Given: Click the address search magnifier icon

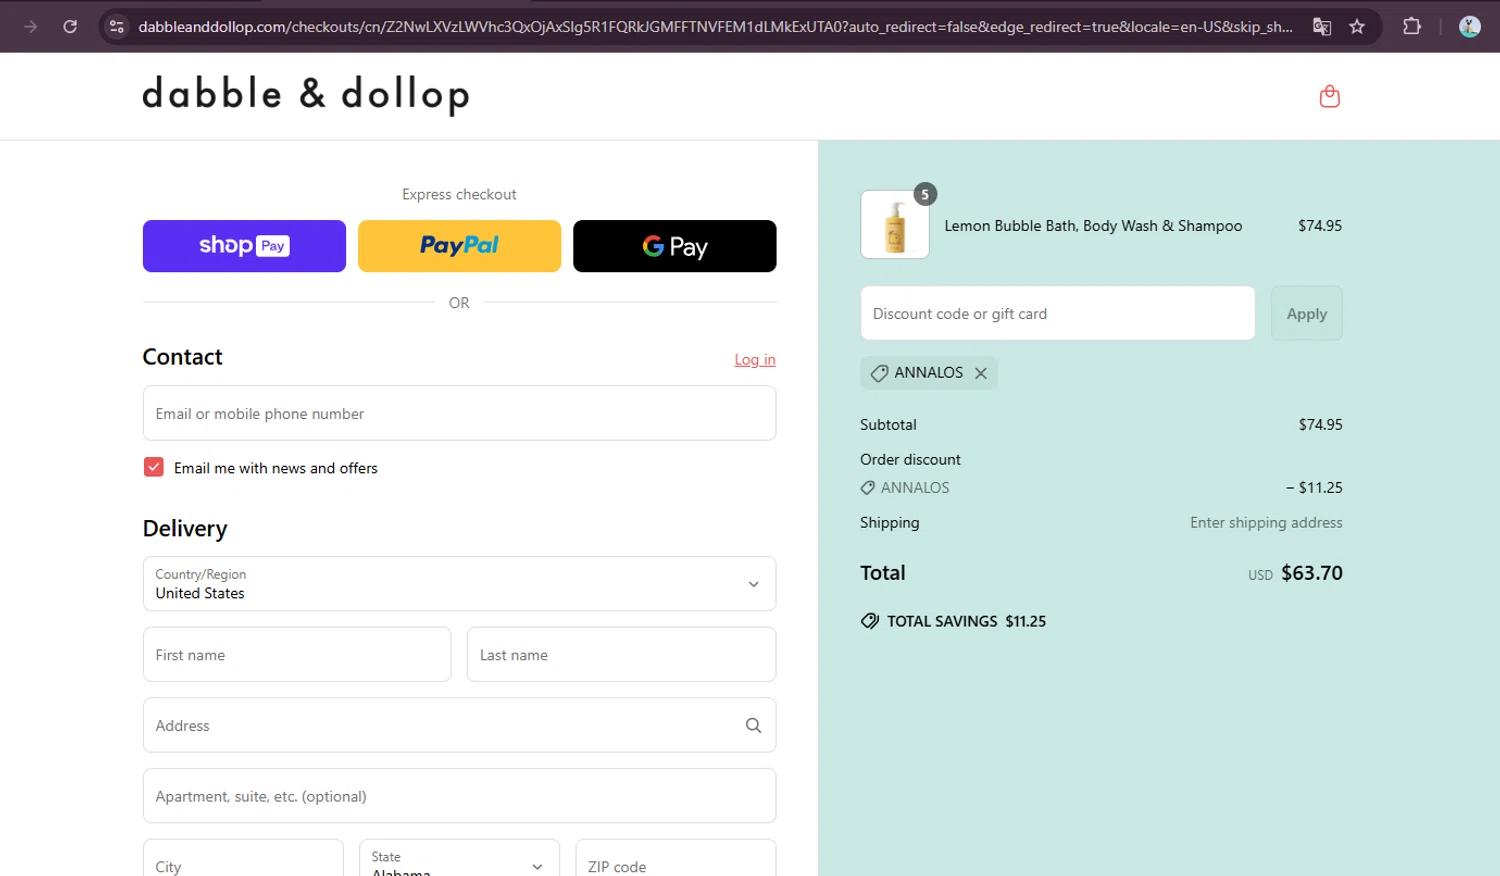Looking at the screenshot, I should point(753,725).
